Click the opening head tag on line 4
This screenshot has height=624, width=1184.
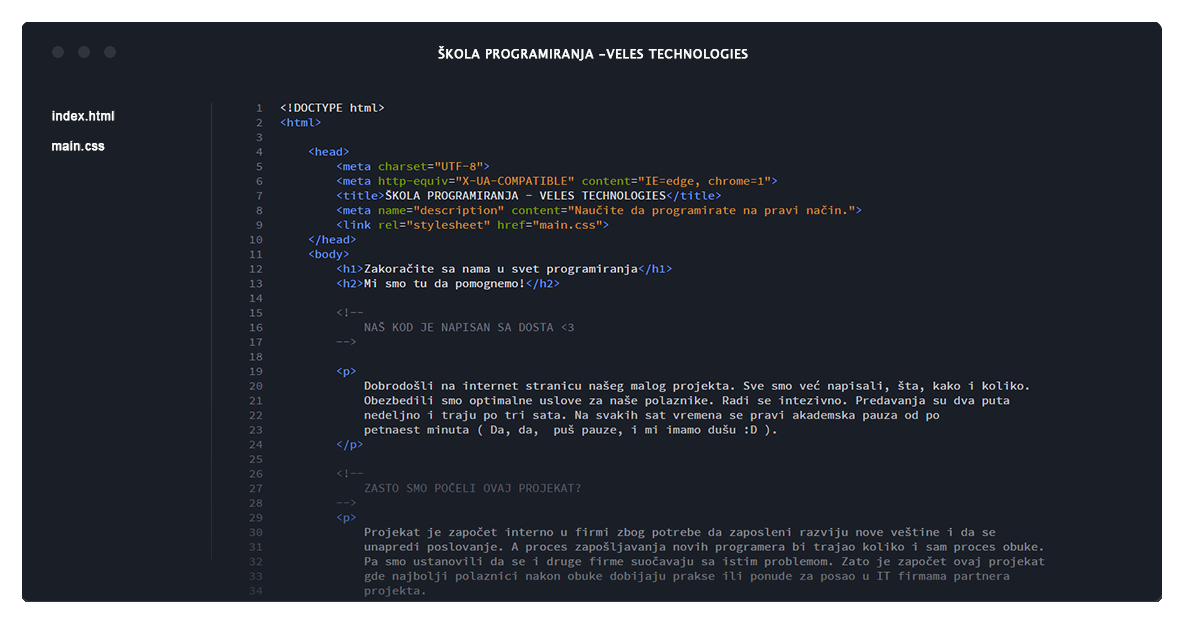click(x=329, y=152)
